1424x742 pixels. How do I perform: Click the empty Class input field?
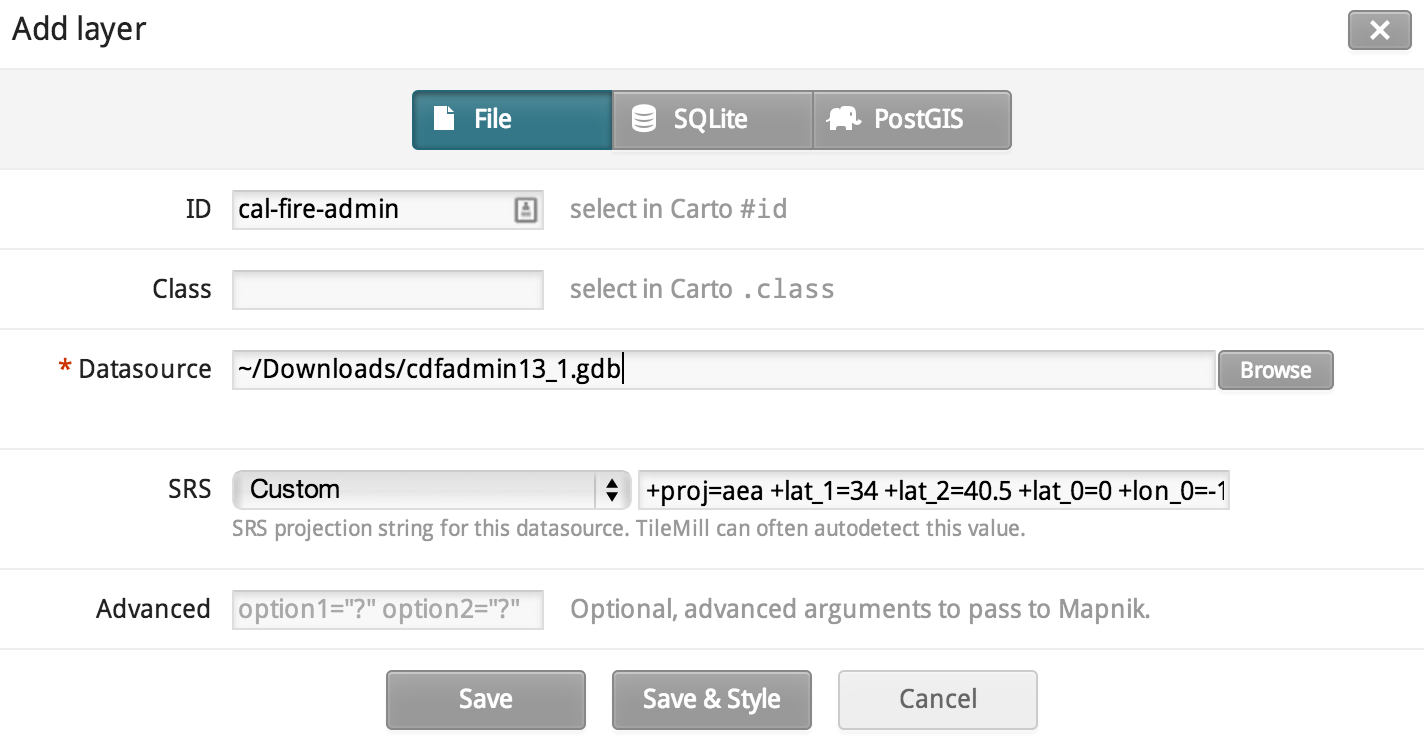[x=388, y=289]
